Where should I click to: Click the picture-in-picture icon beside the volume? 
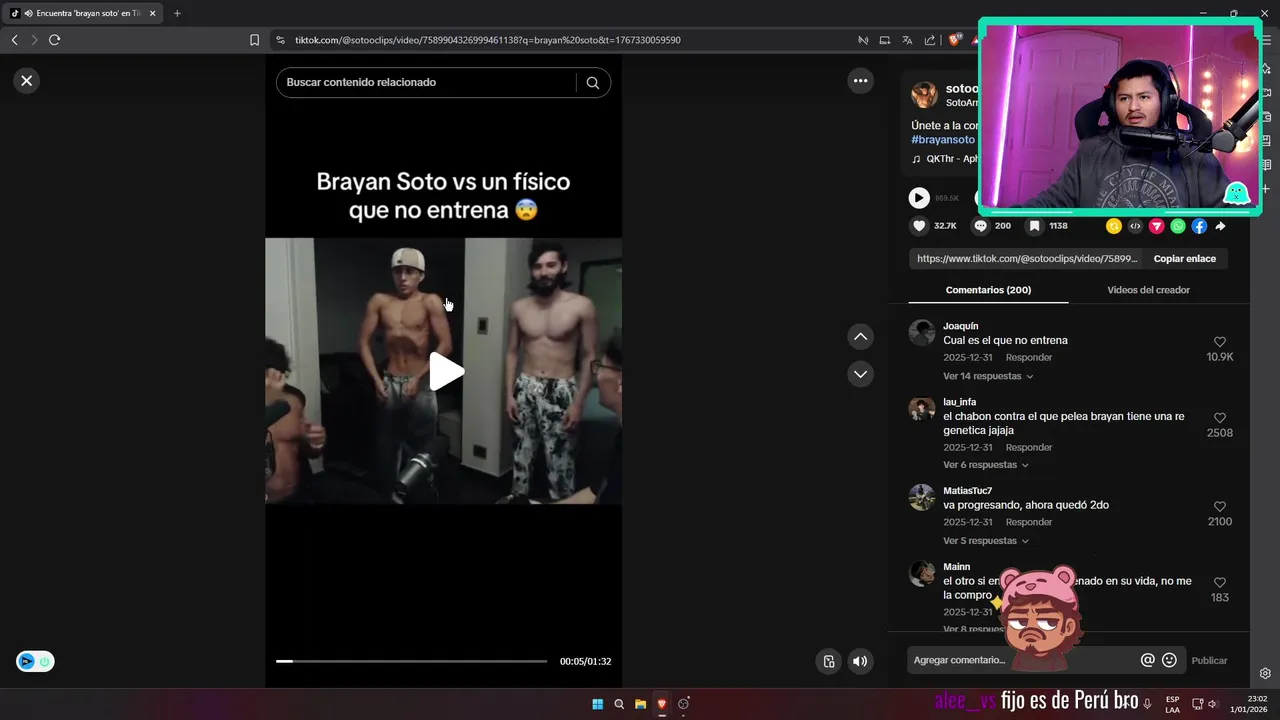click(828, 661)
